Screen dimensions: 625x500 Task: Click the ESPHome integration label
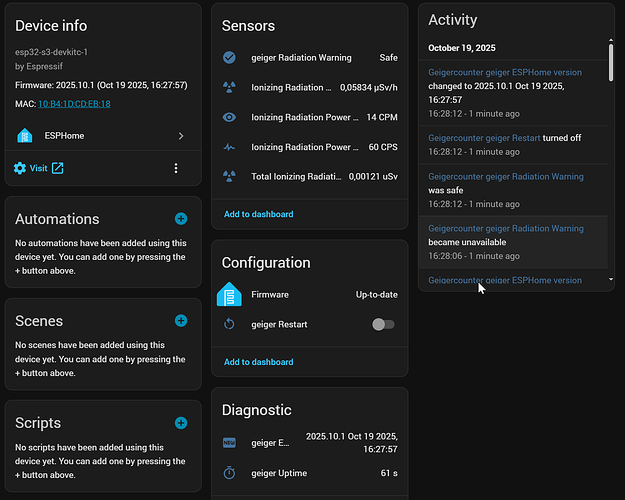tap(64, 136)
